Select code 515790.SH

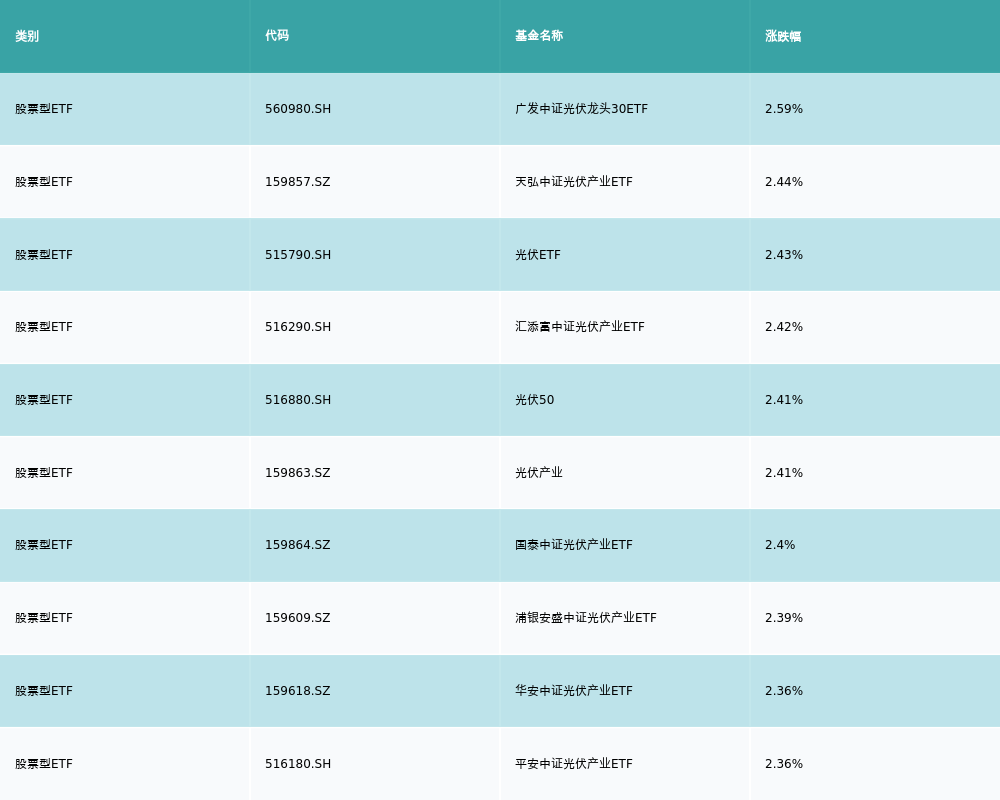coord(298,255)
